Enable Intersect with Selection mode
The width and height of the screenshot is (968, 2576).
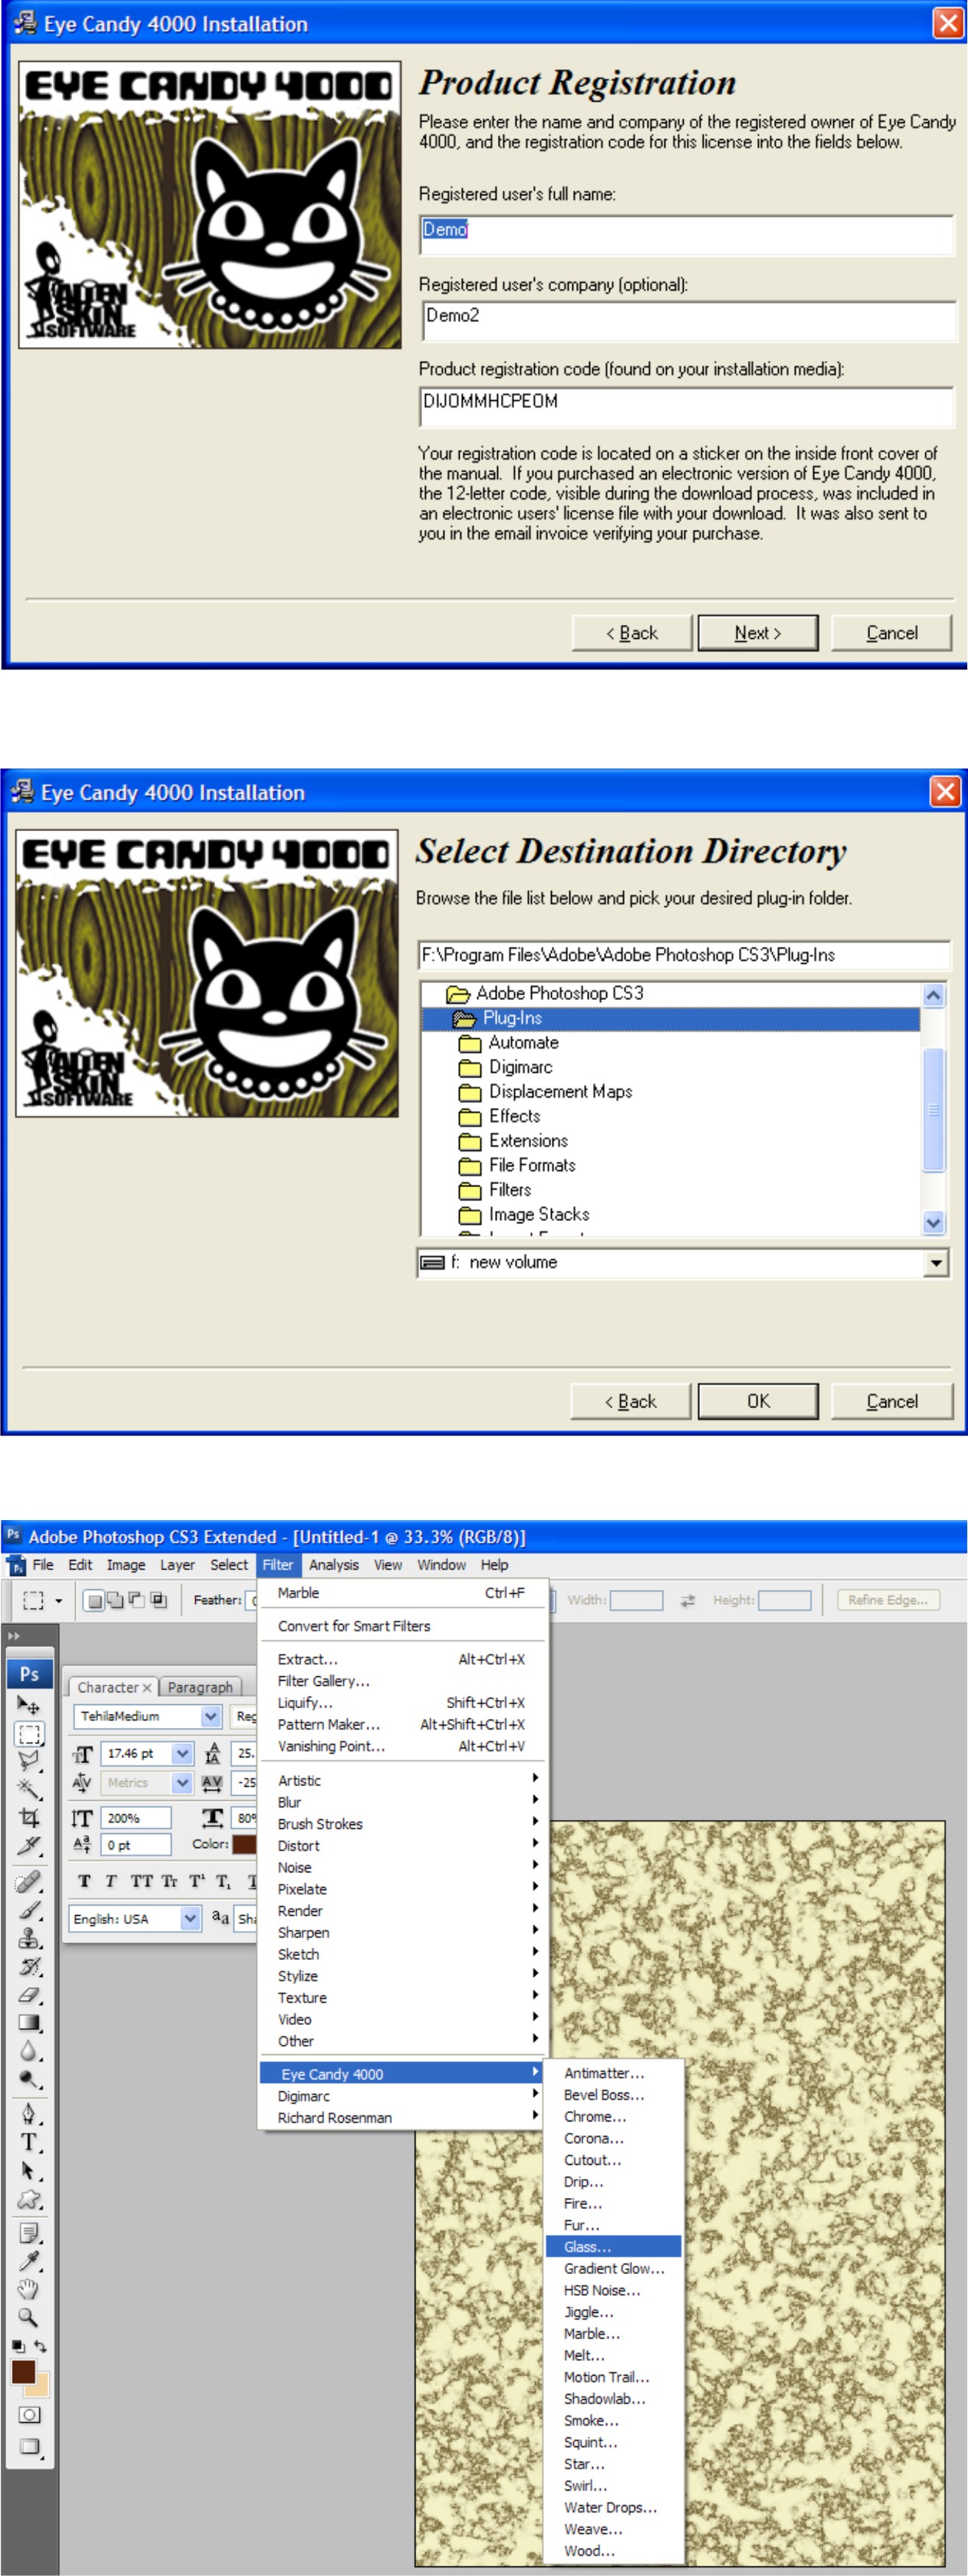click(158, 1600)
